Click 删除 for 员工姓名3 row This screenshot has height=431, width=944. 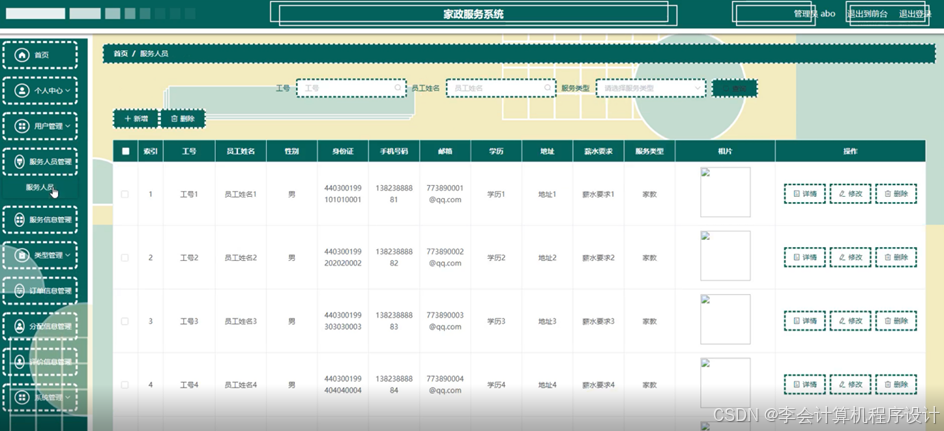click(x=896, y=321)
